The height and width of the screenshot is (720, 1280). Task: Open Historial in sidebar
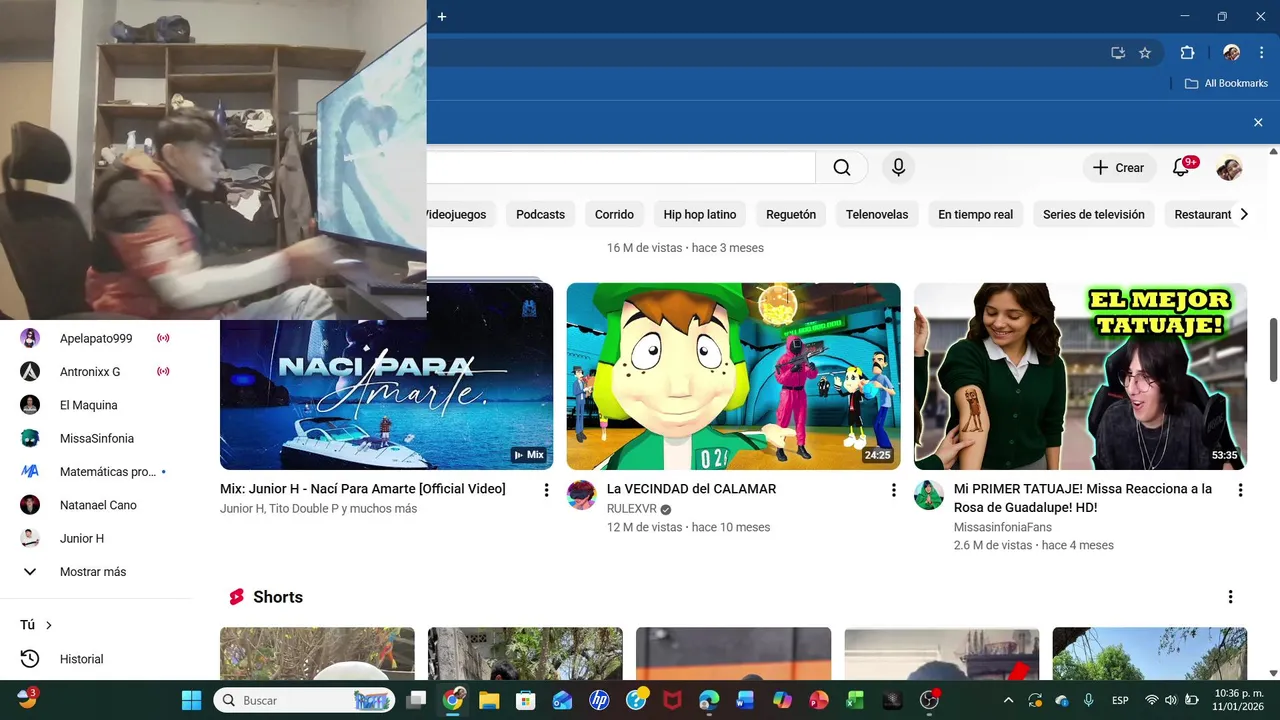(96, 659)
